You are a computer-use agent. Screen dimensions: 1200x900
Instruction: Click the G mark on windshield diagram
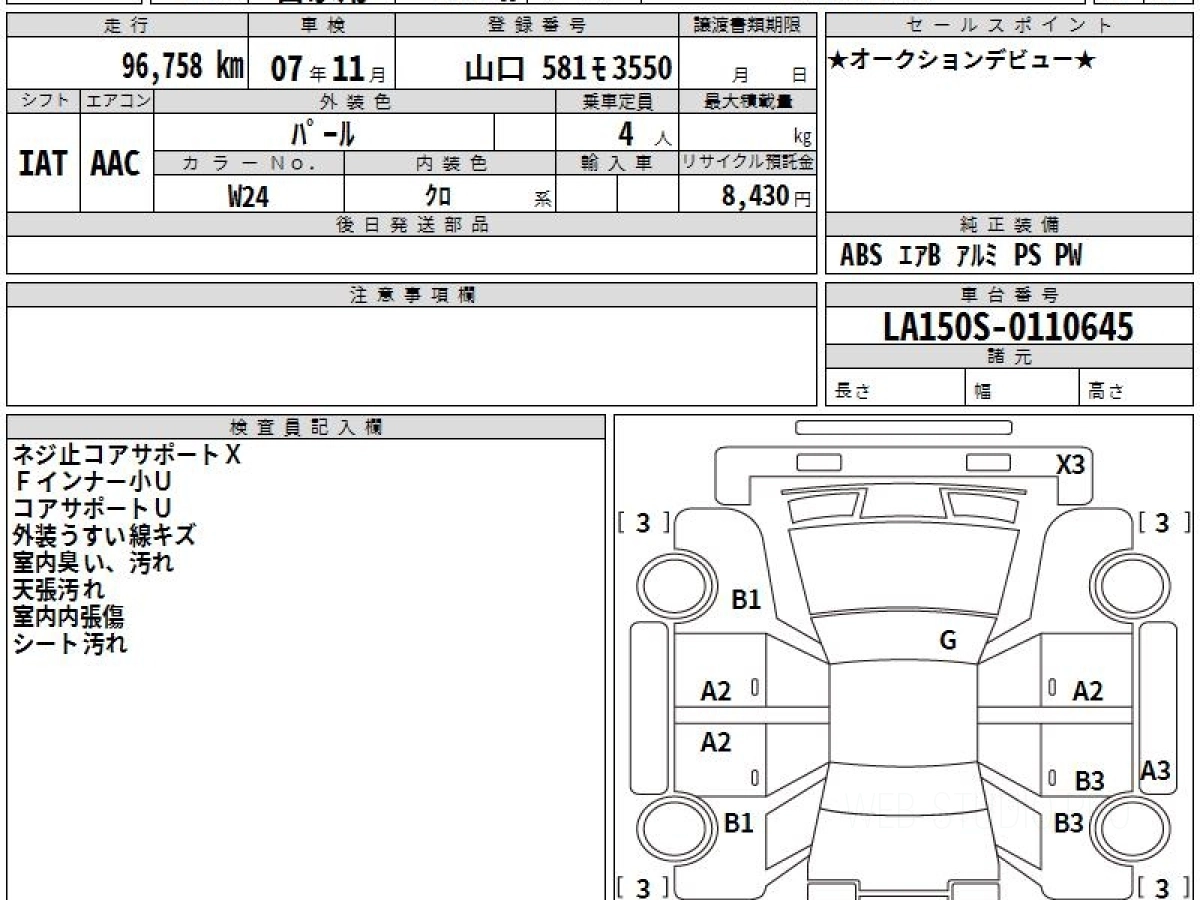point(948,641)
